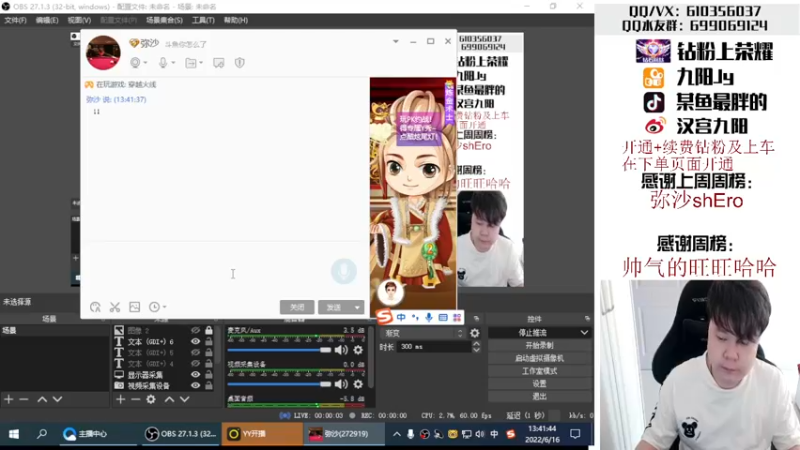Toggle lock on 显示器采集 source
The width and height of the screenshot is (800, 450).
tap(209, 374)
